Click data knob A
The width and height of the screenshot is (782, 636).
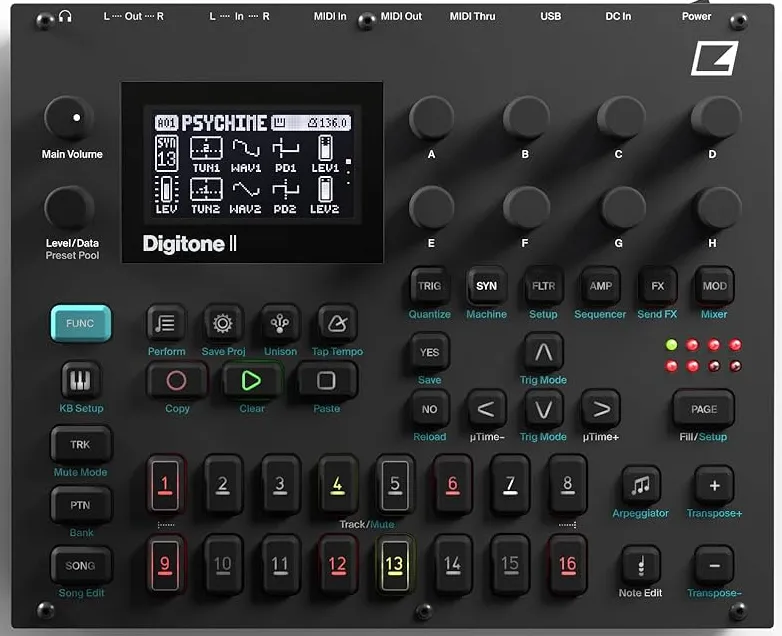pyautogui.click(x=431, y=119)
